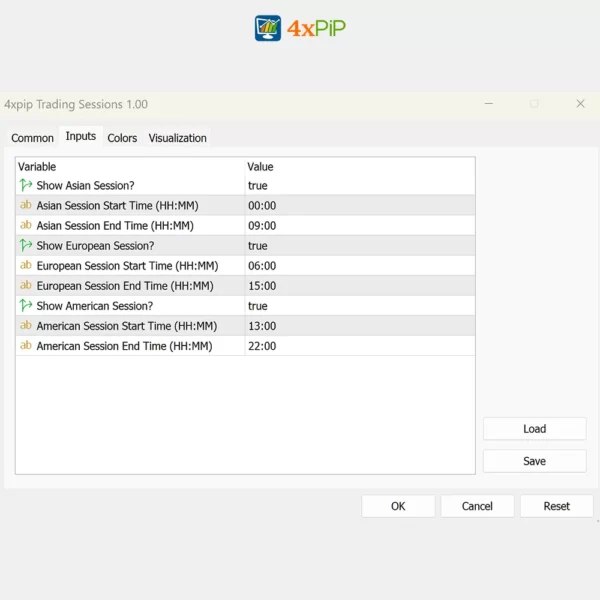
Task: Click the ab icon for American Session Start Time
Action: tap(26, 325)
